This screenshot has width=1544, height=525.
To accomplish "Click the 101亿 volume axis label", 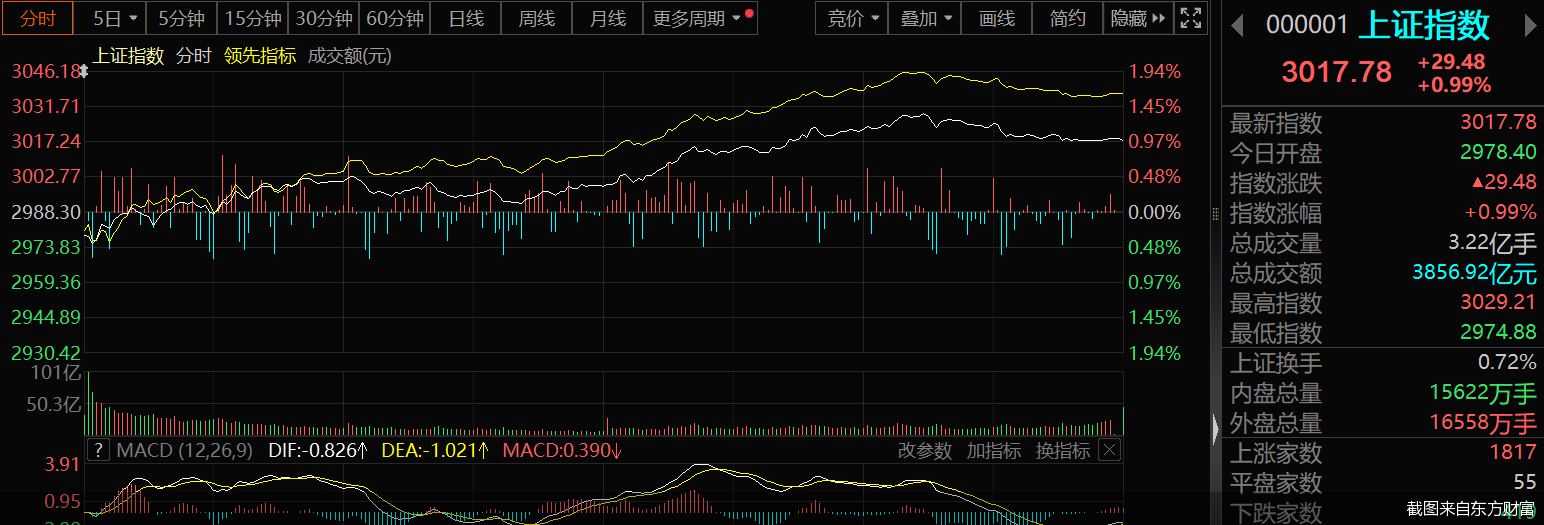I will (57, 374).
